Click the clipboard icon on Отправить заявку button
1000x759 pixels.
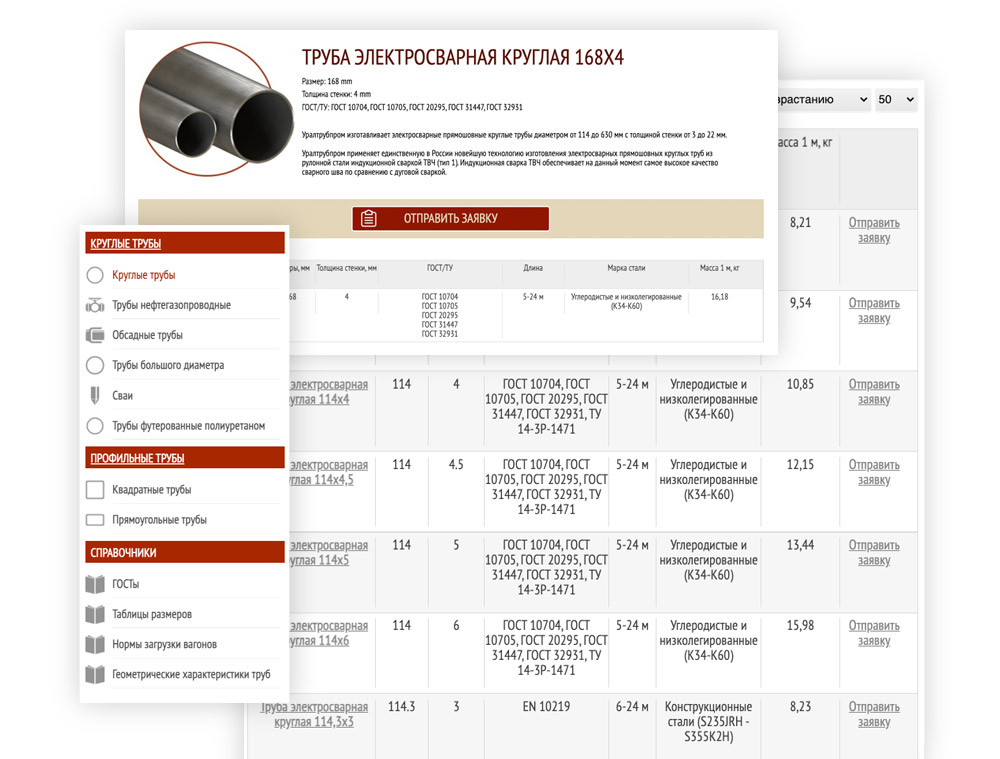369,218
